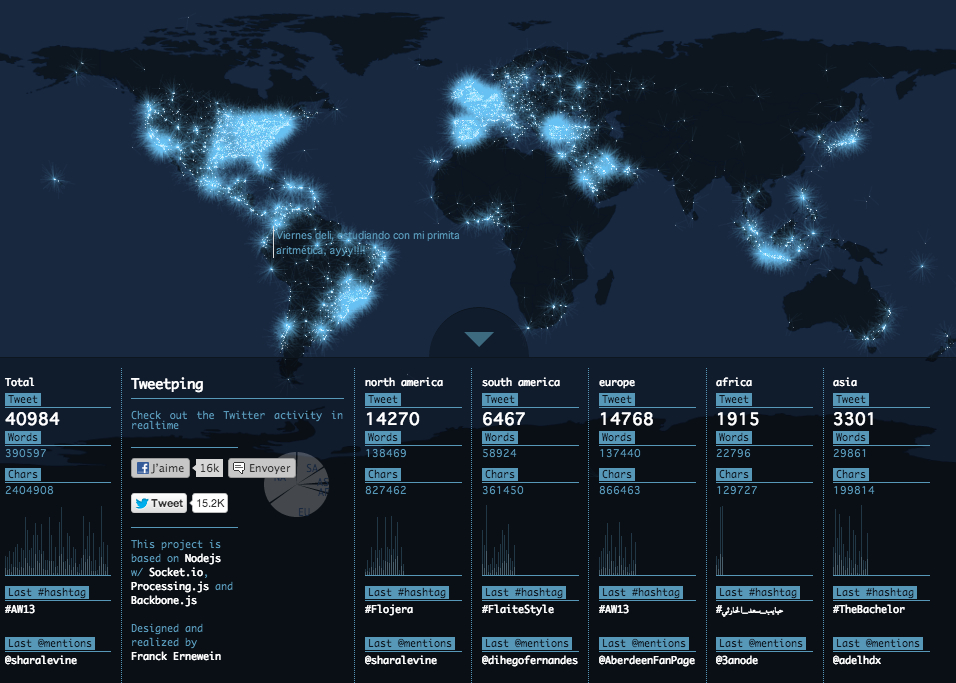
Task: Open the Processing.js link
Action: 169,586
